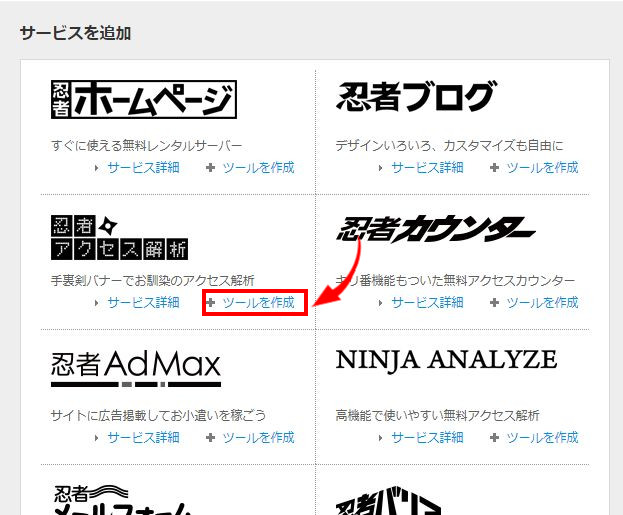The image size is (623, 515).
Task: Click the サービスを追加 heading
Action: coord(75,33)
